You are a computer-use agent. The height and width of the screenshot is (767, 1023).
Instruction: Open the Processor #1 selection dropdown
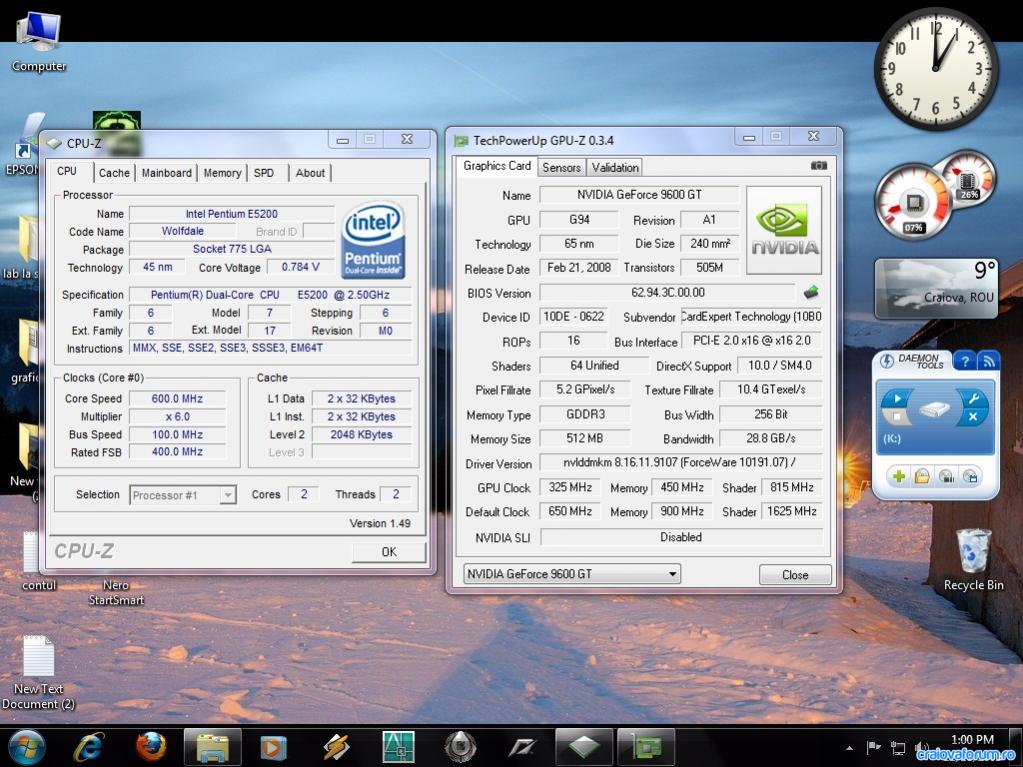[x=183, y=495]
